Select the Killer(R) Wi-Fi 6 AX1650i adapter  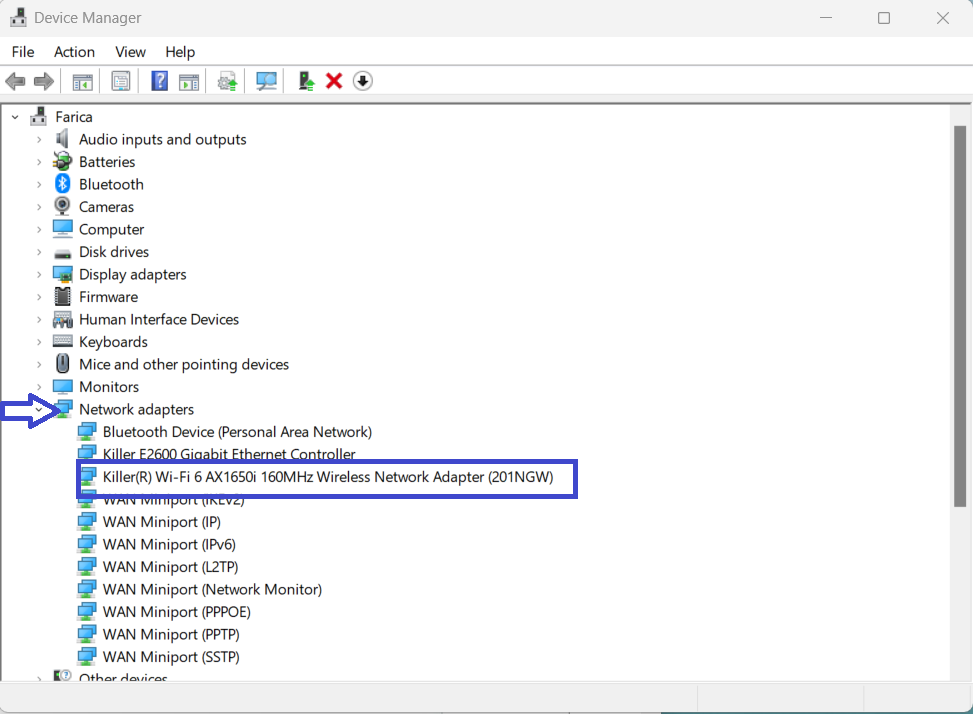coord(330,477)
